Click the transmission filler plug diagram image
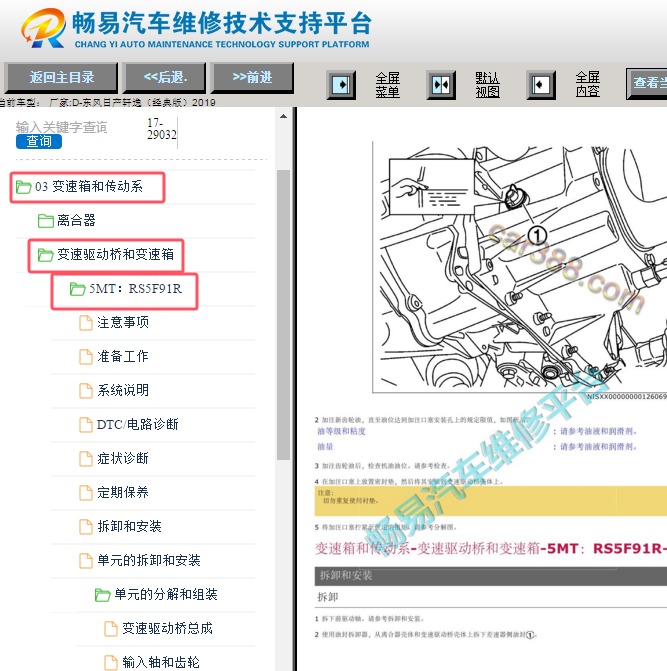667x671 pixels. coord(519,268)
